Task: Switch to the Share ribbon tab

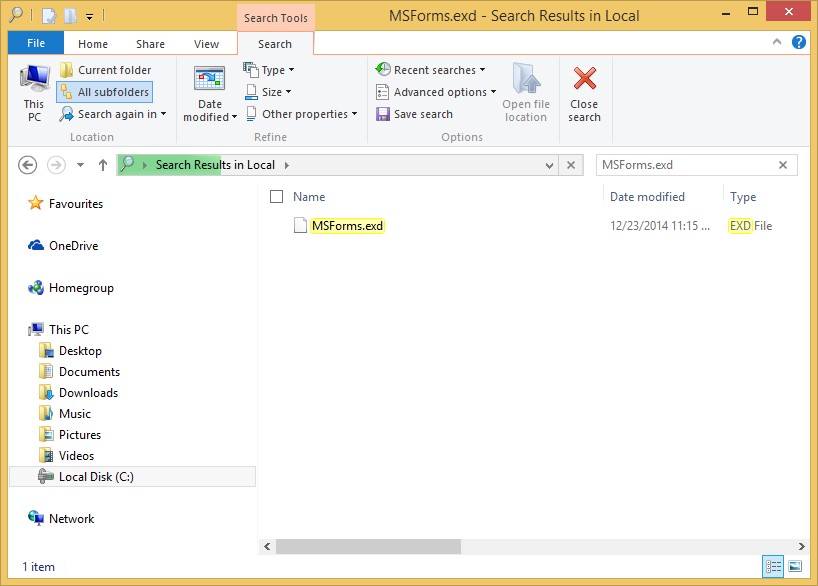Action: click(150, 44)
